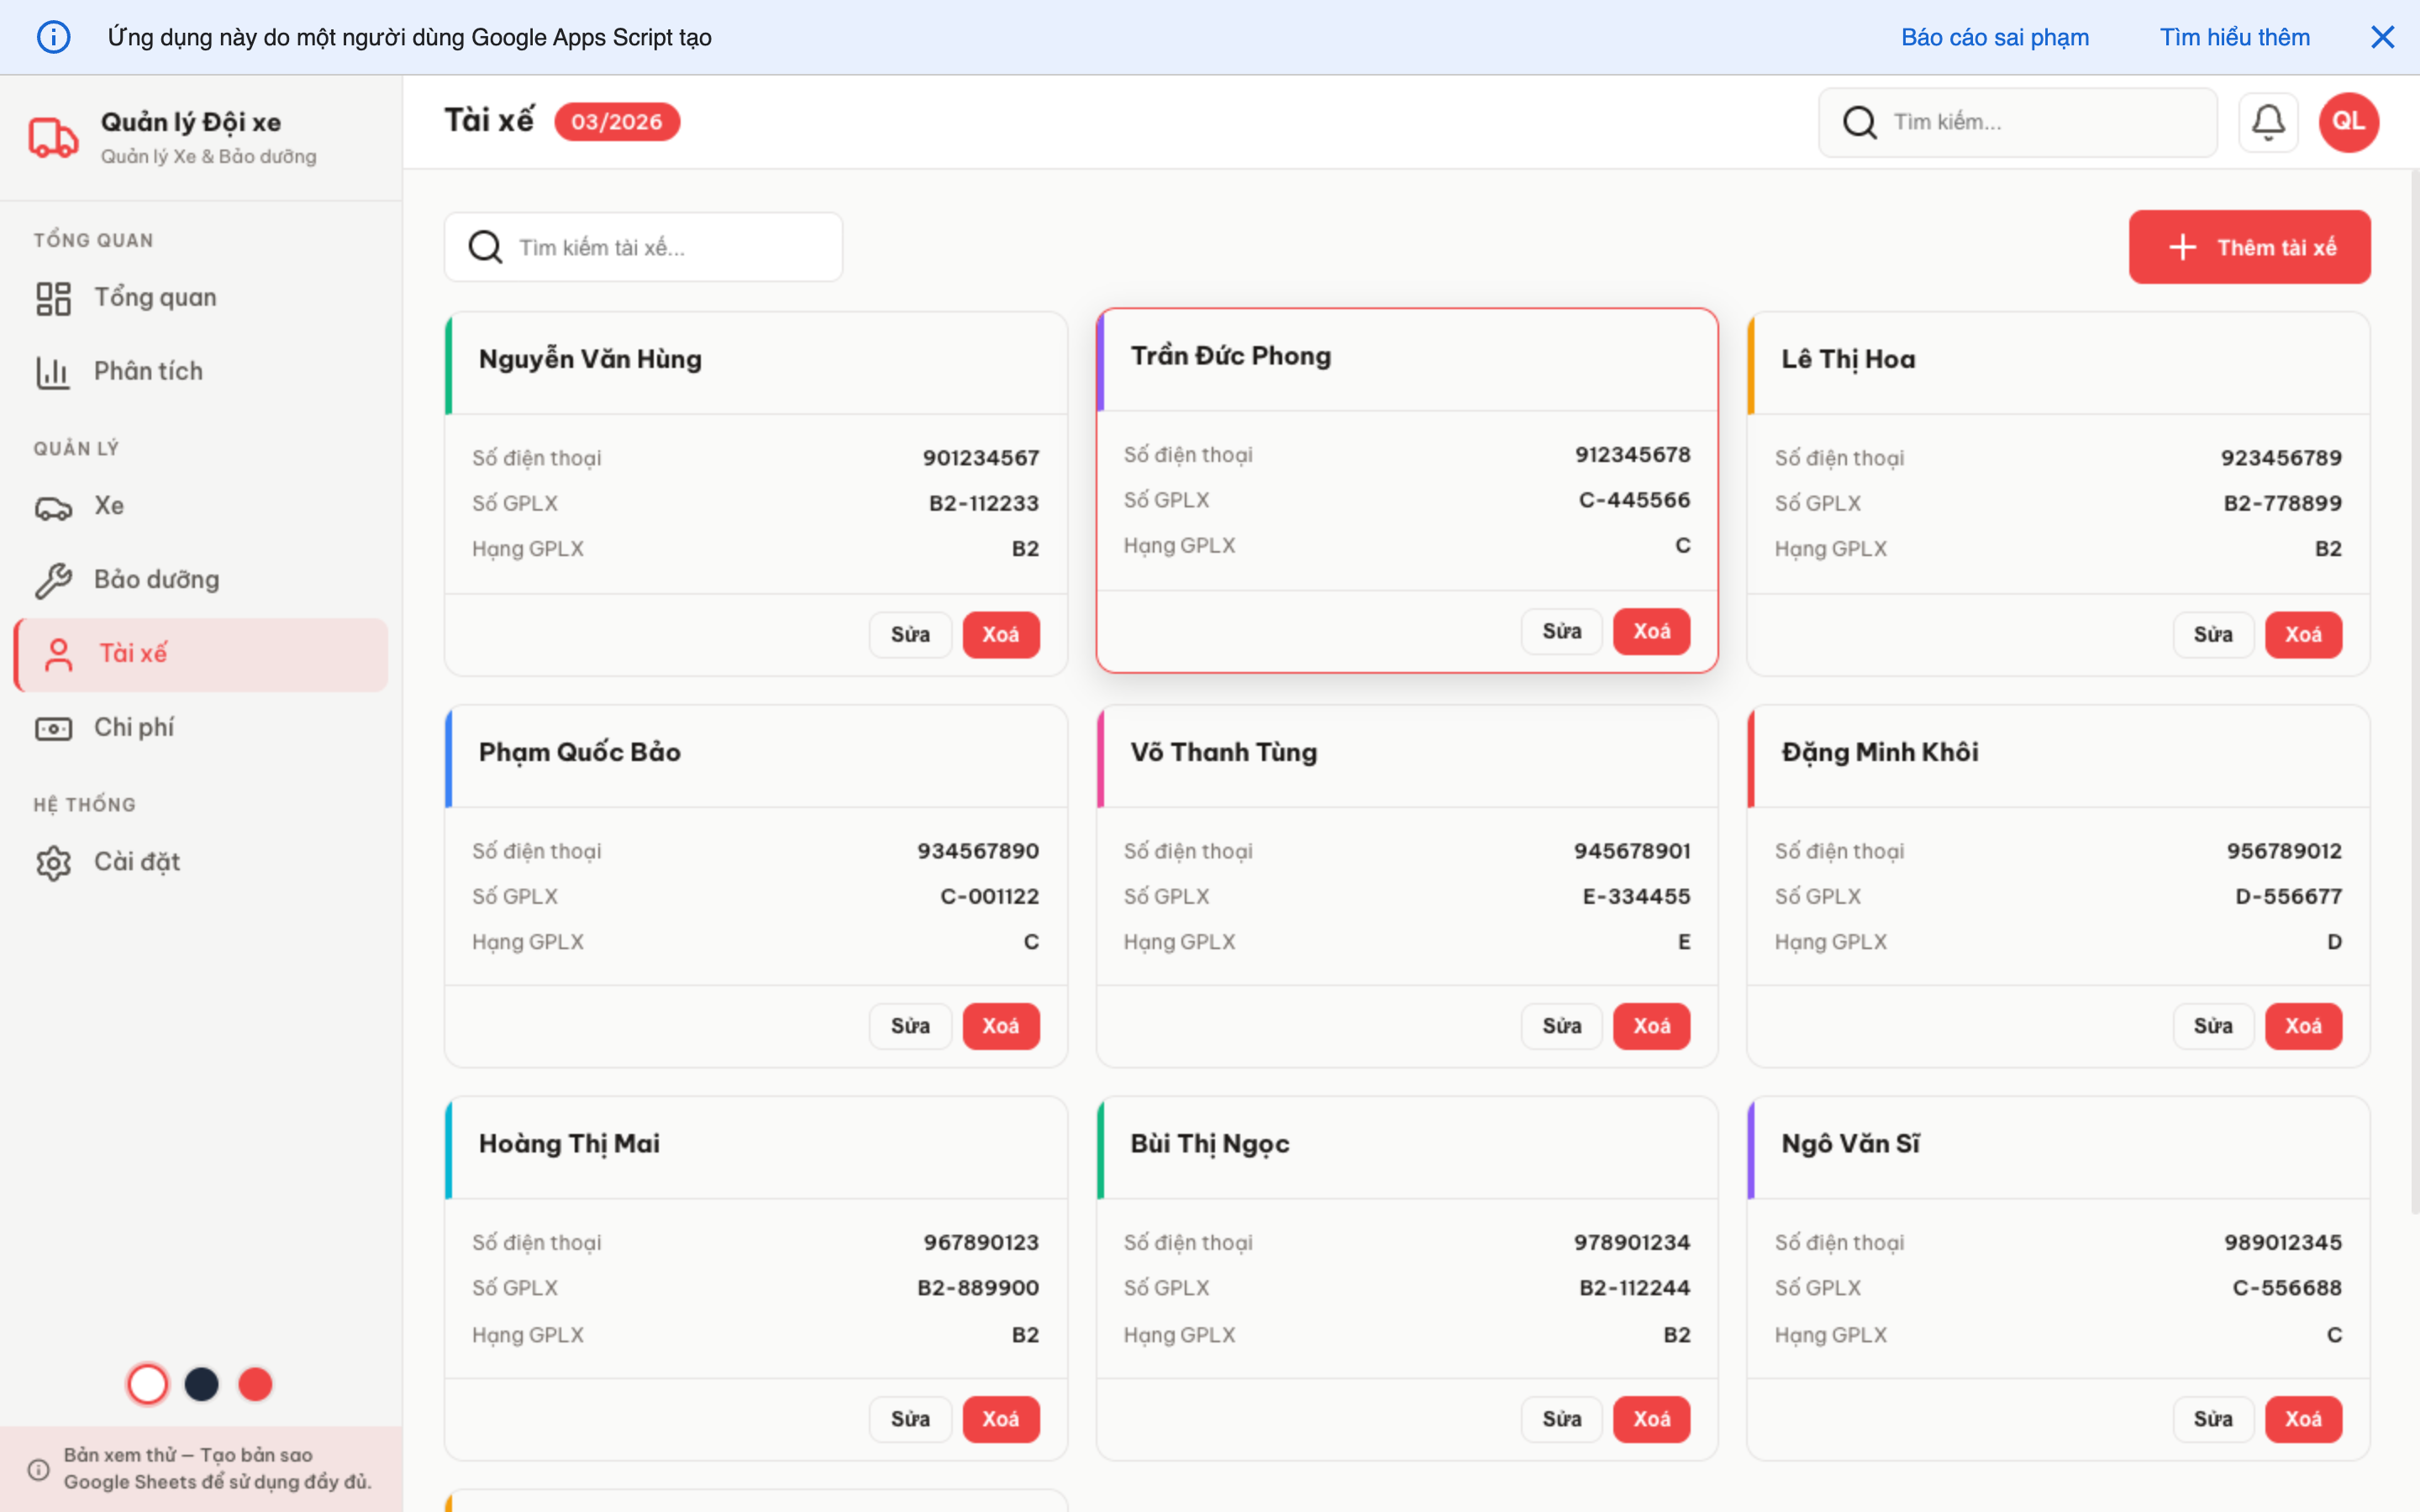2420x1512 pixels.
Task: Click the Quản lý Đội xe truck logo
Action: 53,137
